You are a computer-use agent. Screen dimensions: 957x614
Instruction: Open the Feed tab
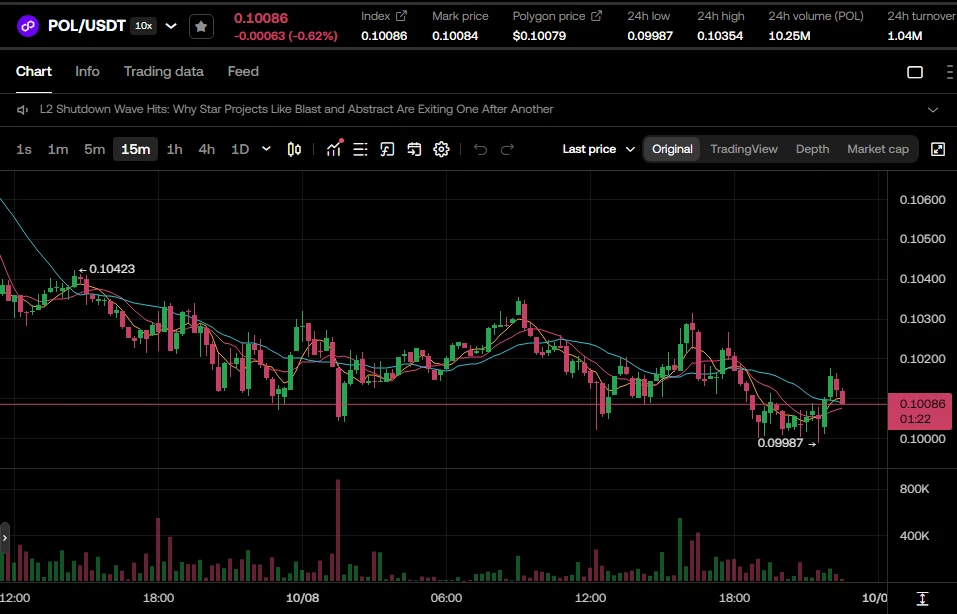point(243,71)
